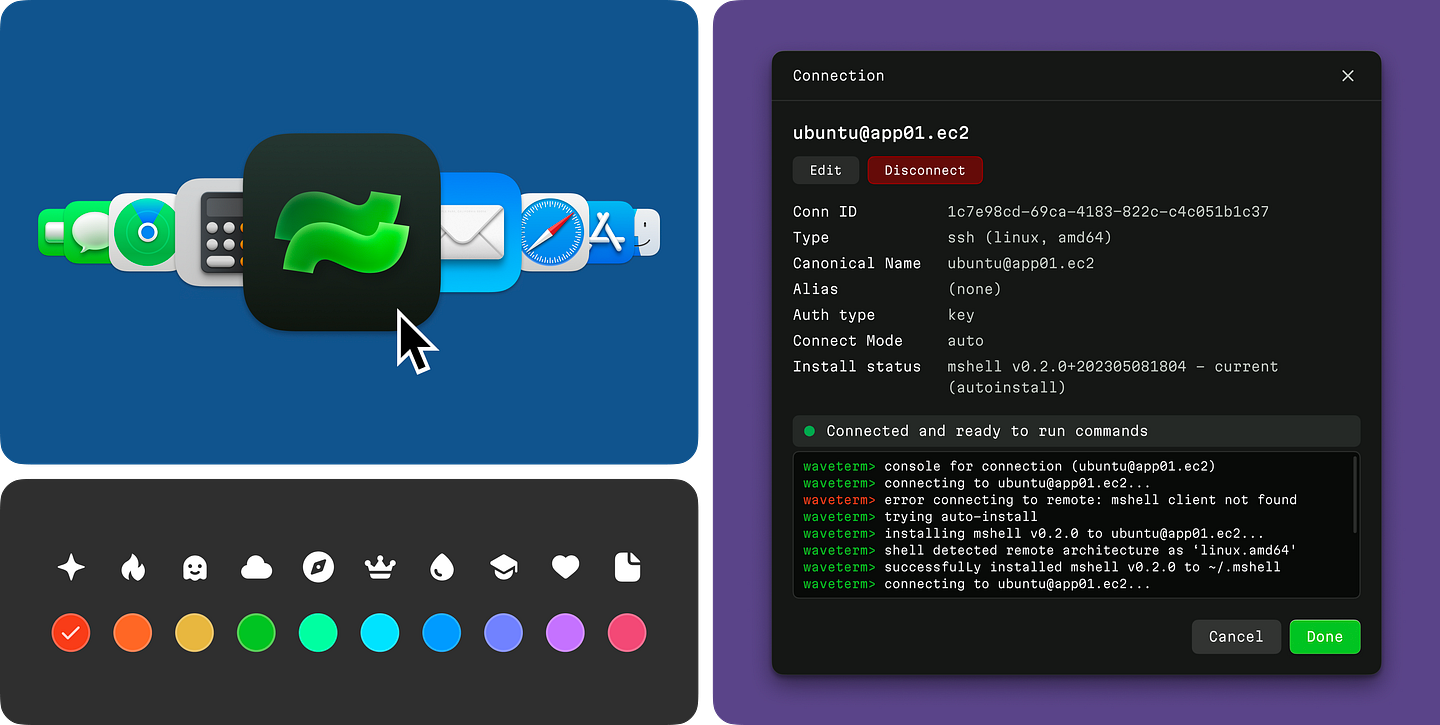Pick the mint color swatch
The height and width of the screenshot is (725, 1440).
pos(318,633)
